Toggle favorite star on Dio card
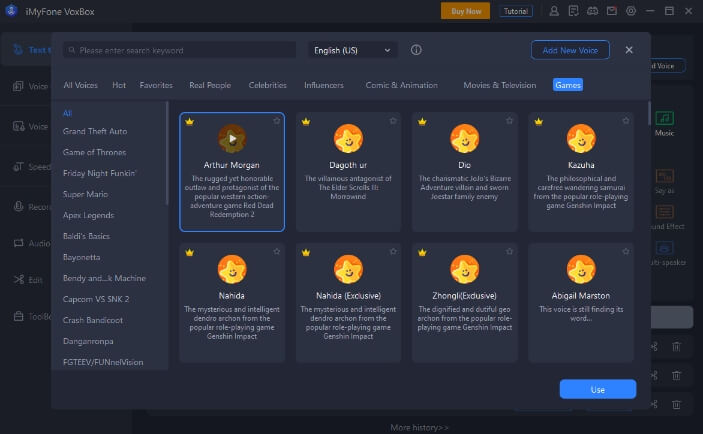This screenshot has width=703, height=434. click(x=509, y=121)
